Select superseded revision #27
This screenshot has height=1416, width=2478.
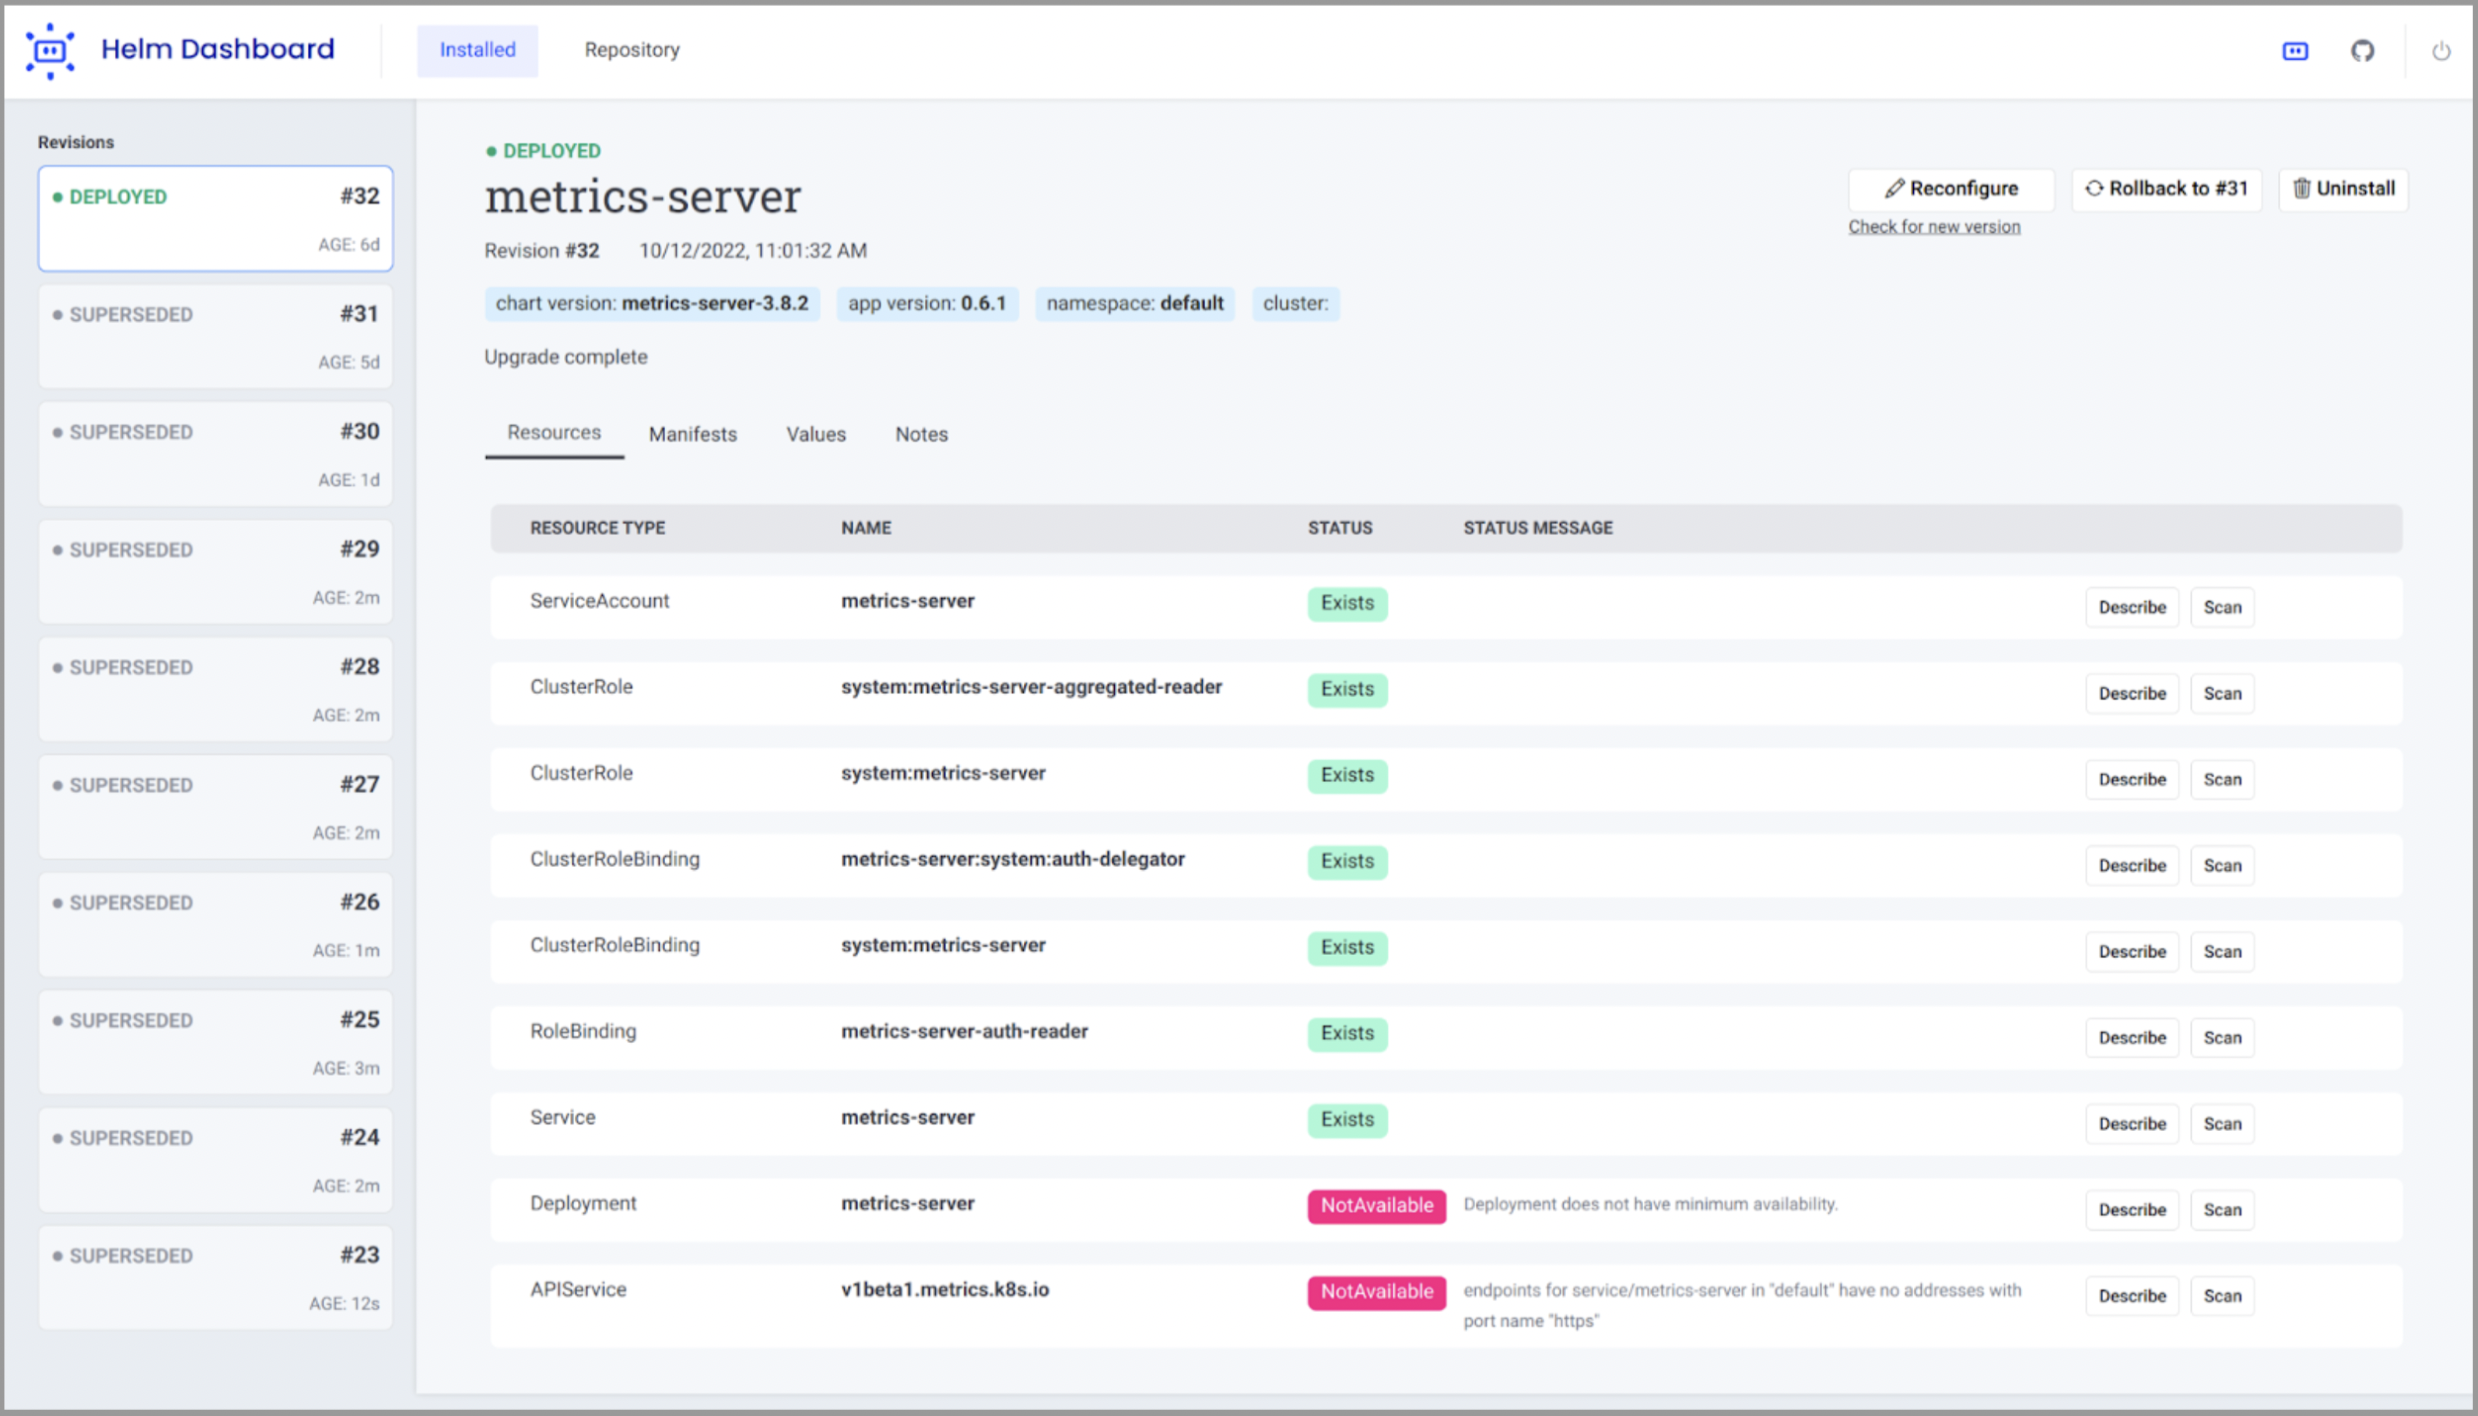point(215,807)
